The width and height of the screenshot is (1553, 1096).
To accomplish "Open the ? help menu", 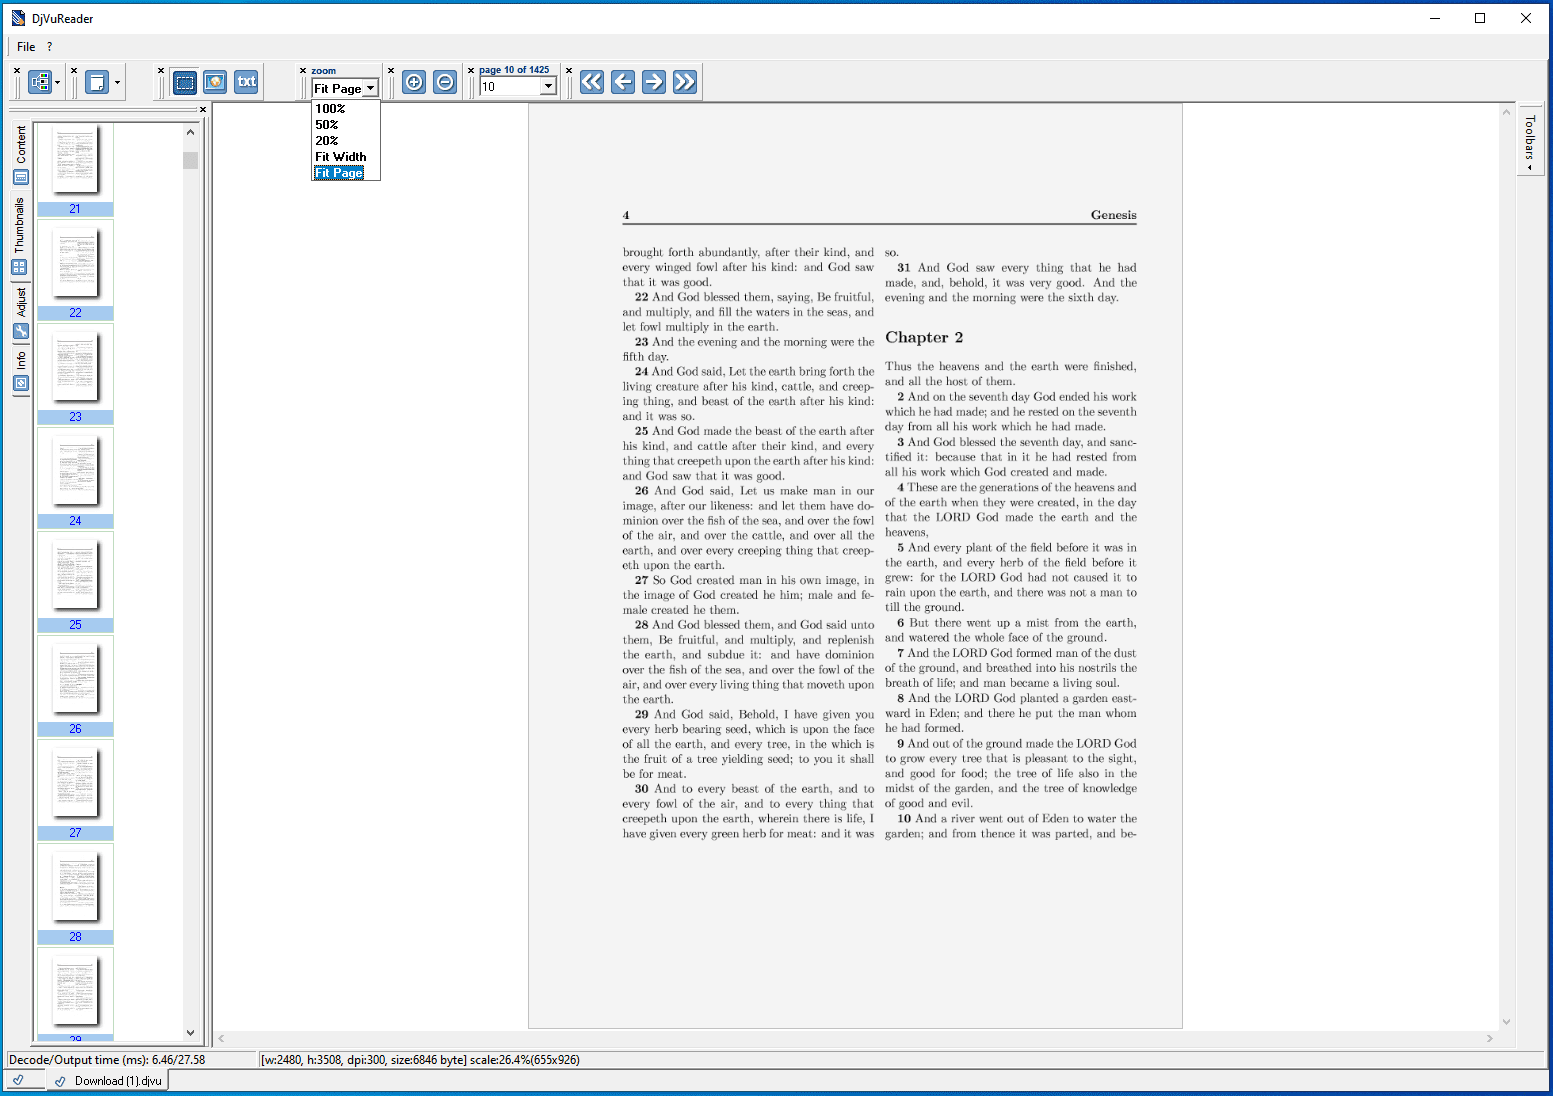I will [50, 47].
